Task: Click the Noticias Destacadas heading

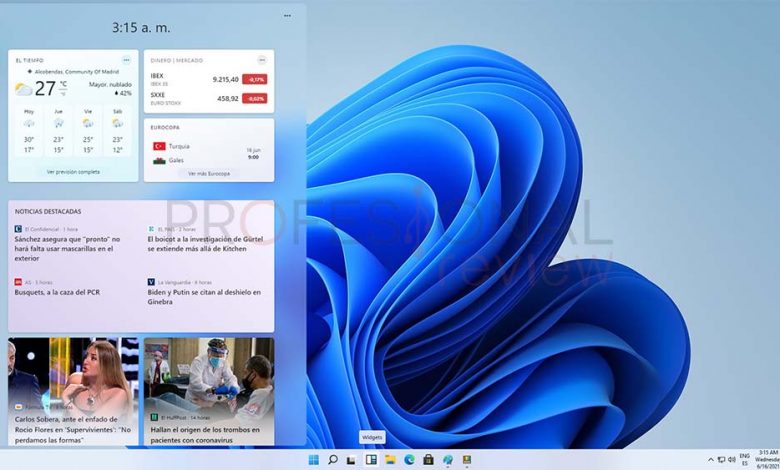Action: [48, 211]
